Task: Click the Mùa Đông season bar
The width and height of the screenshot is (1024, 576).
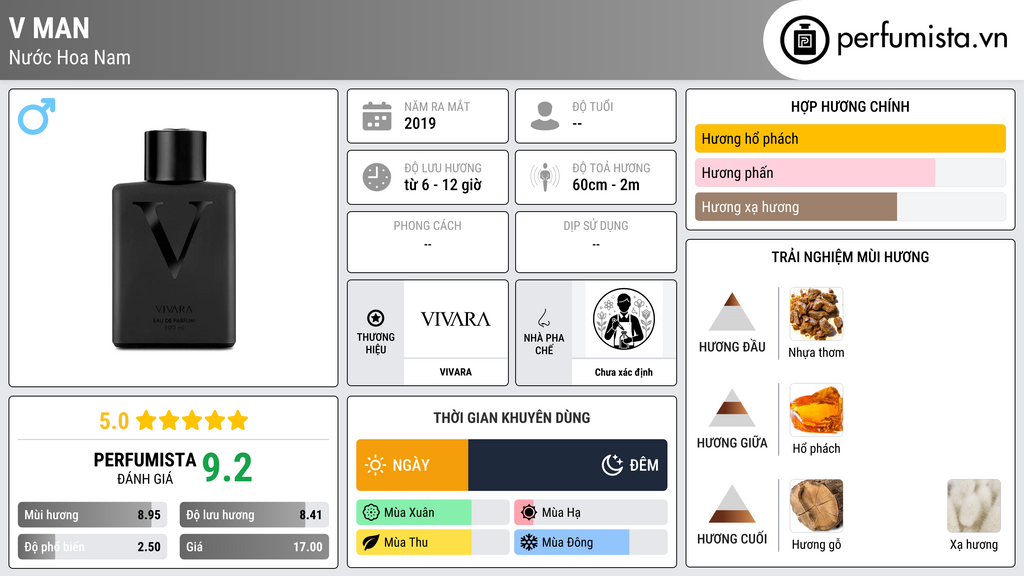Action: tap(590, 542)
